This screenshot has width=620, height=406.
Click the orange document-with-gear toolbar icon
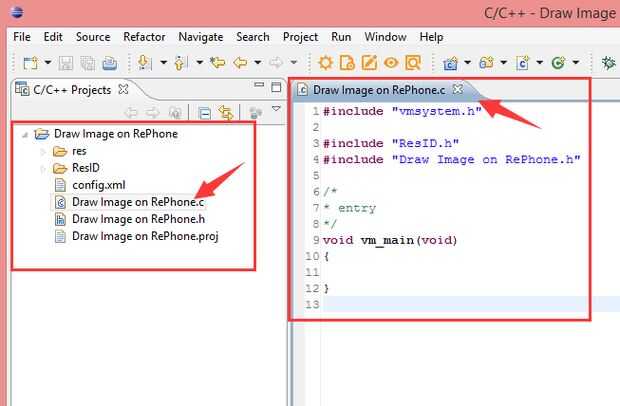pos(348,63)
